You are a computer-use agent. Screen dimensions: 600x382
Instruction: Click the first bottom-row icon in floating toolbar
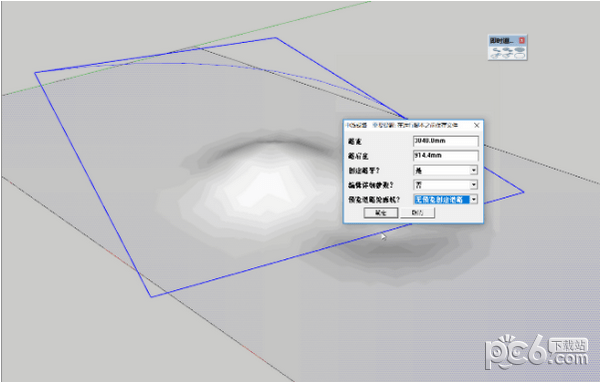pyautogui.click(x=495, y=56)
